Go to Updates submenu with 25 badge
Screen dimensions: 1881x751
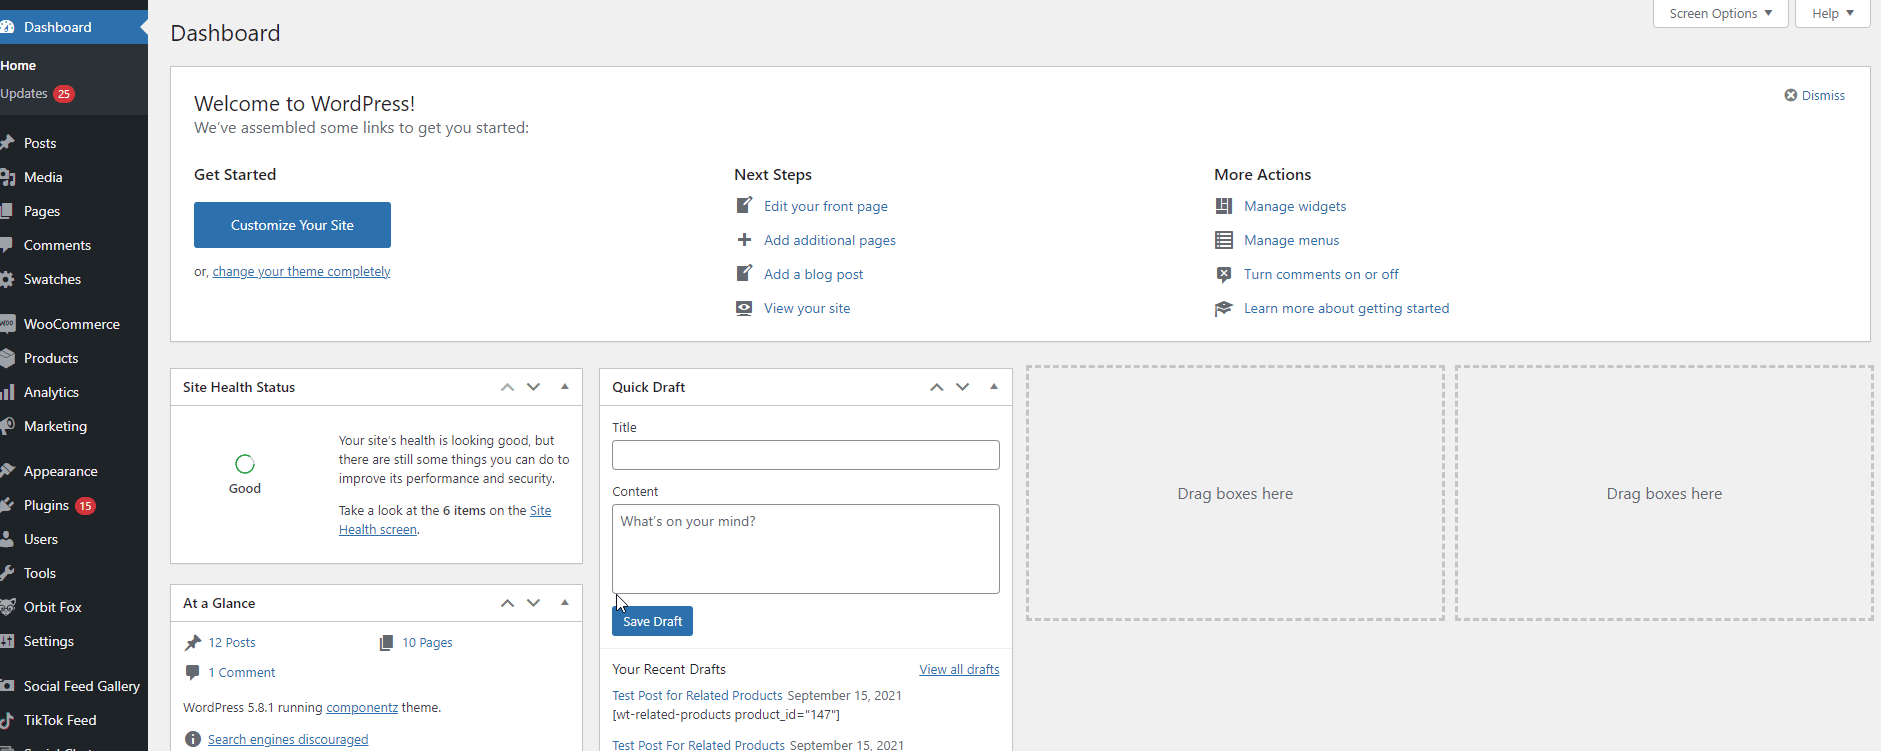(x=37, y=94)
